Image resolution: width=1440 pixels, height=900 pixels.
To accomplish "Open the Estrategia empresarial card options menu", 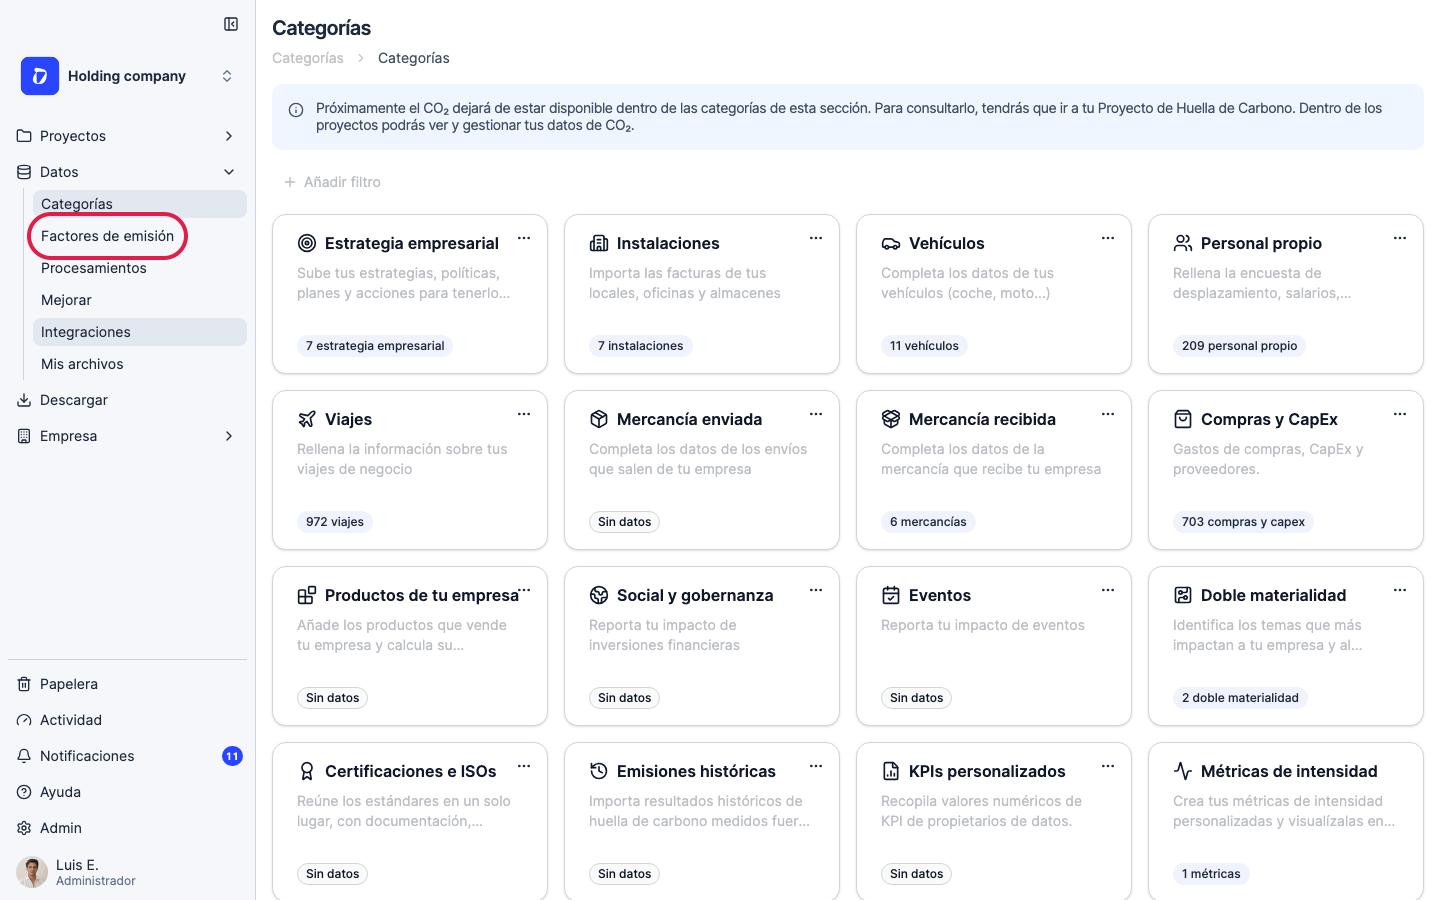I will (524, 238).
